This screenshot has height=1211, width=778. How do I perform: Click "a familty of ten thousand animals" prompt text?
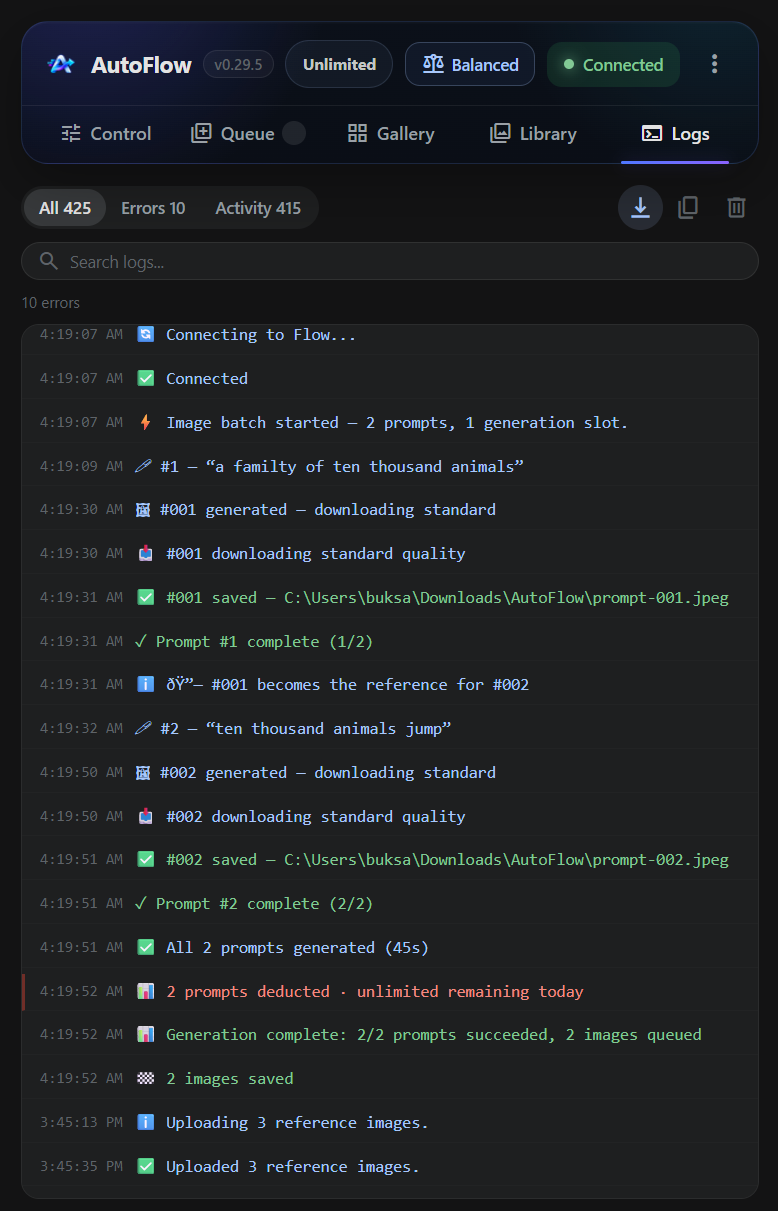coord(364,466)
